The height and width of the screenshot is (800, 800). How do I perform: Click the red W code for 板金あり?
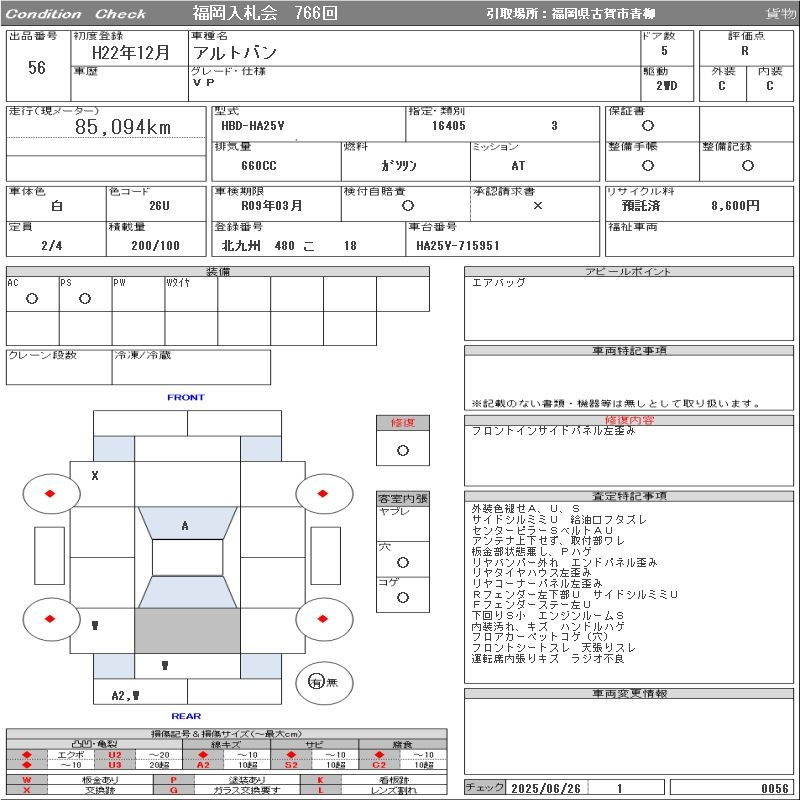(27, 780)
